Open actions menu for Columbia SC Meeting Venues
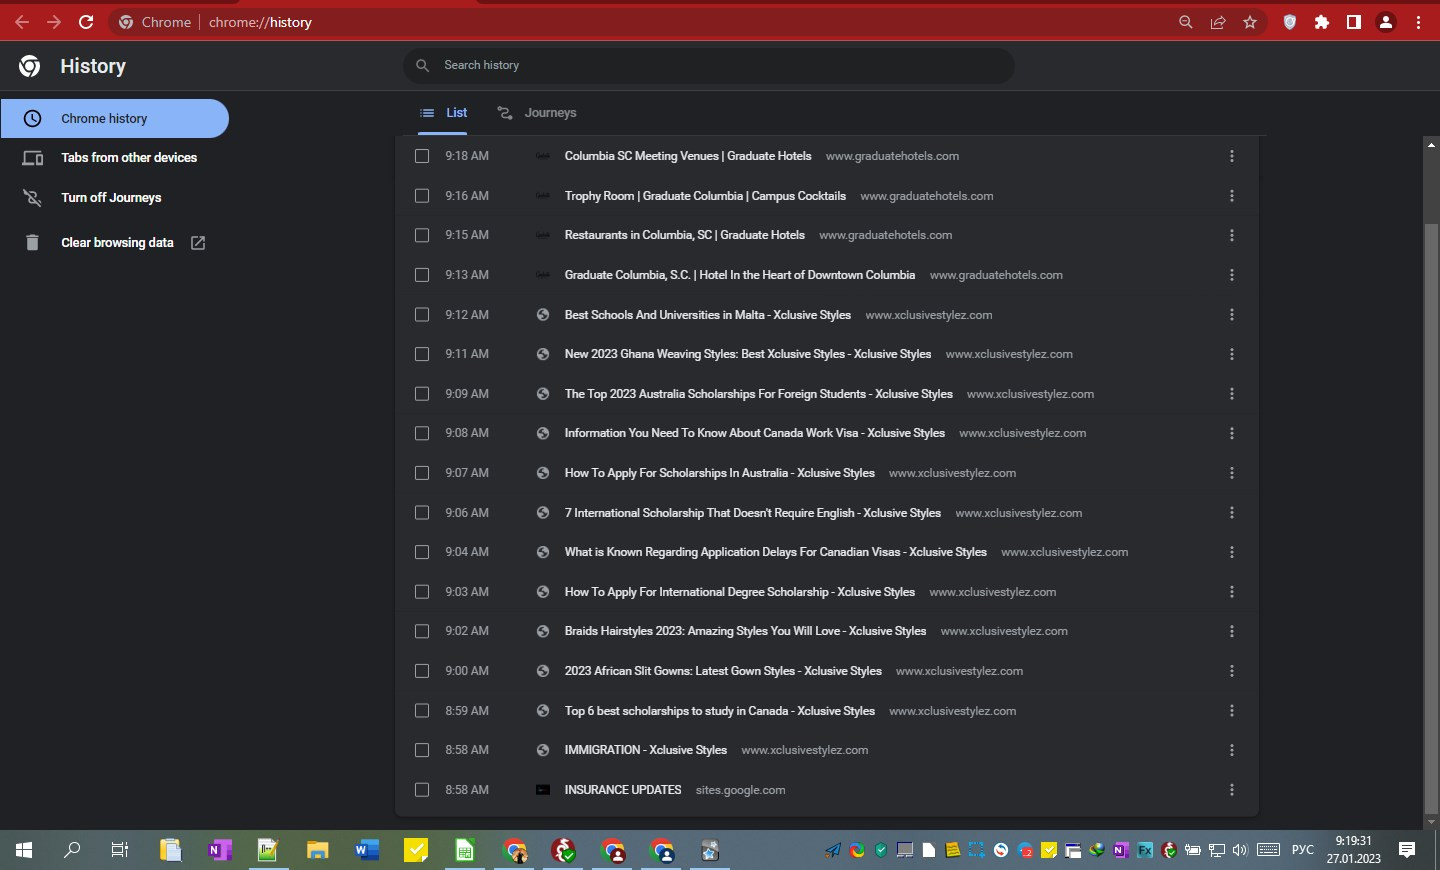The width and height of the screenshot is (1440, 870). pyautogui.click(x=1232, y=156)
